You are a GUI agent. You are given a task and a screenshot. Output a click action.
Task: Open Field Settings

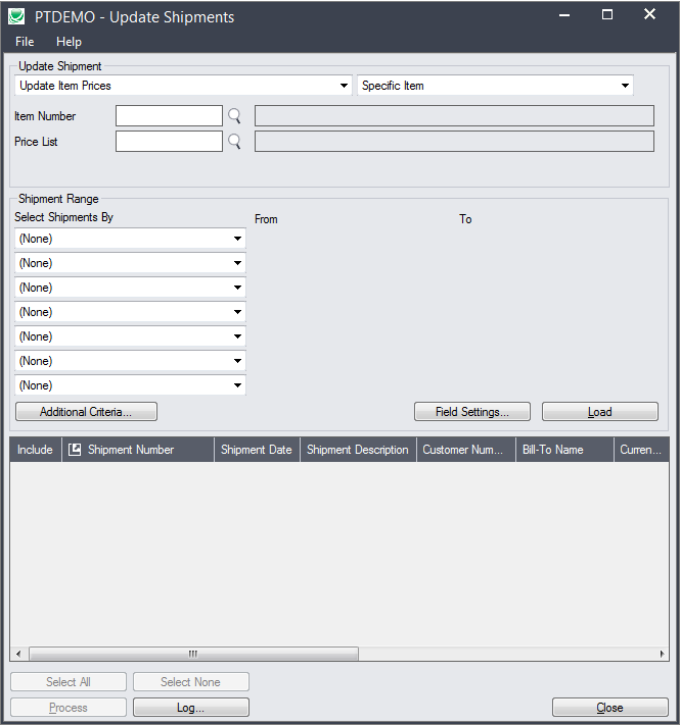point(472,412)
